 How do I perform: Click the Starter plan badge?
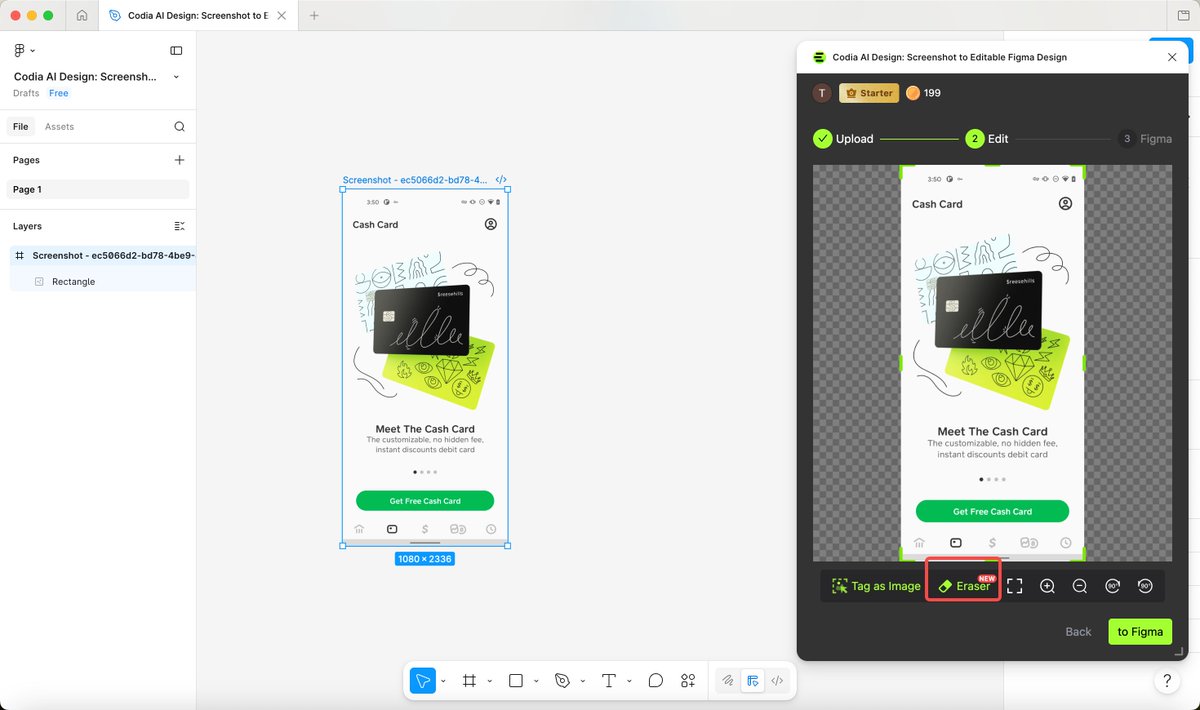[869, 93]
